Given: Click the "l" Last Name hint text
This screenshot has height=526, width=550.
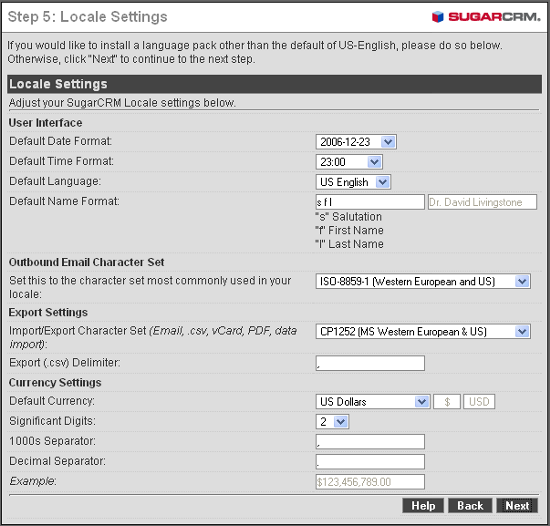Looking at the screenshot, I should coord(349,244).
